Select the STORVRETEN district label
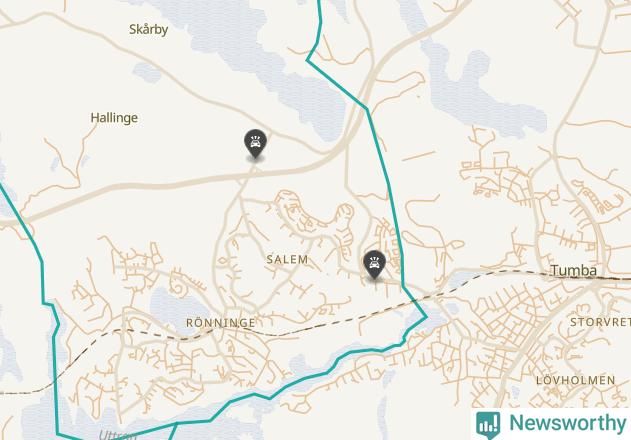 (600, 322)
